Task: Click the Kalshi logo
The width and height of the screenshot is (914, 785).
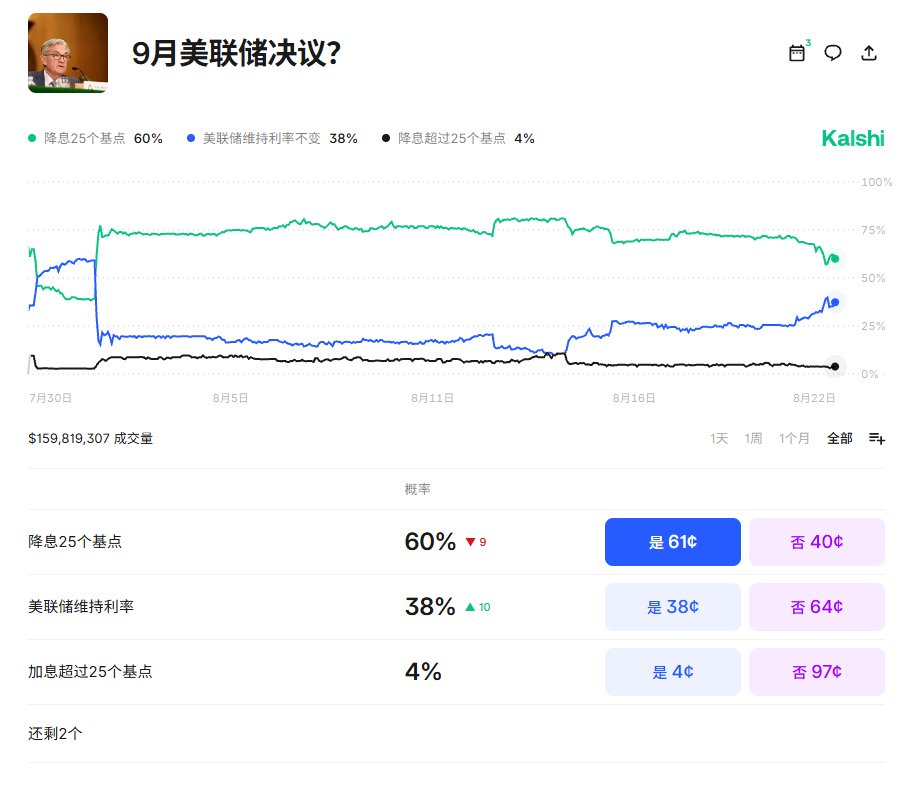Action: pos(853,139)
